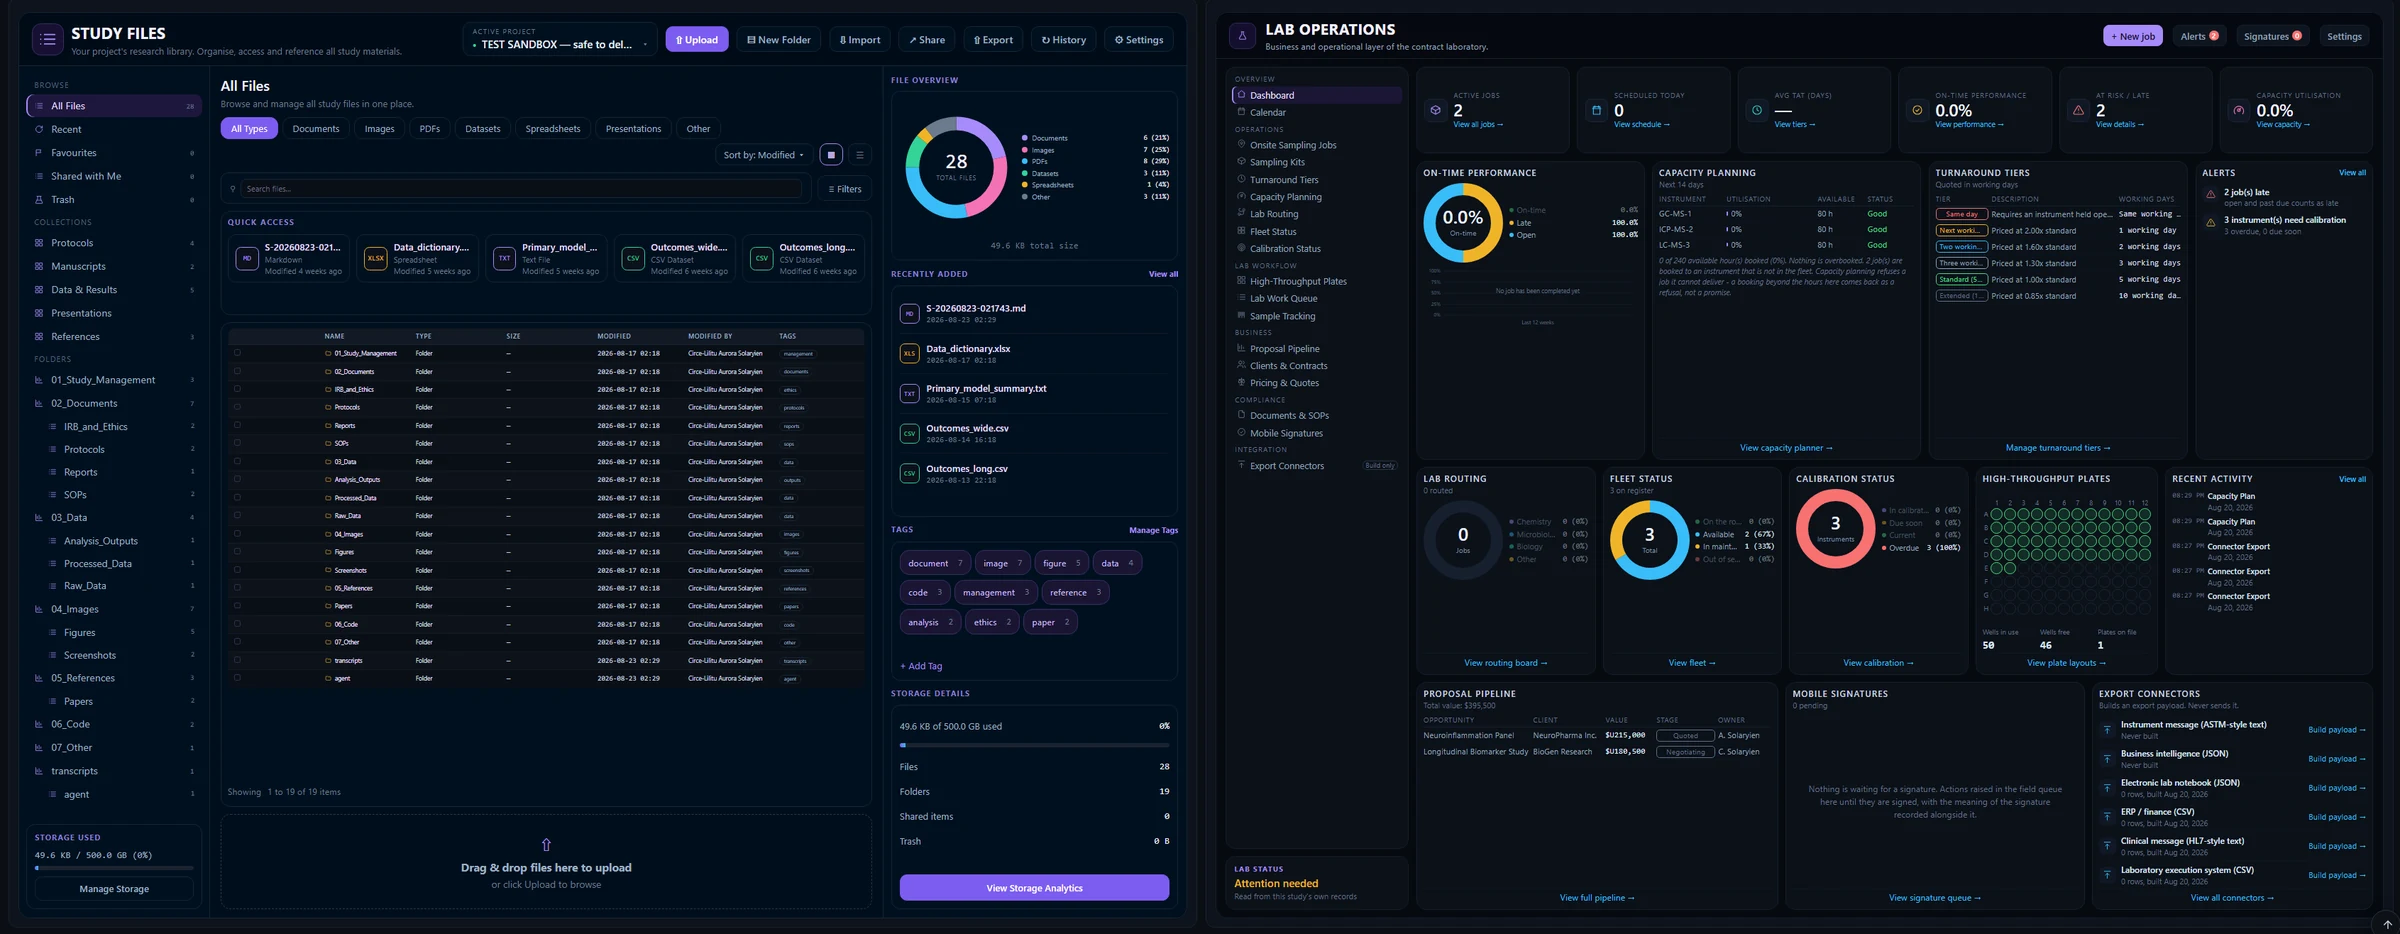
Task: Select the 01_Study_Management row checkbox
Action: 237,353
